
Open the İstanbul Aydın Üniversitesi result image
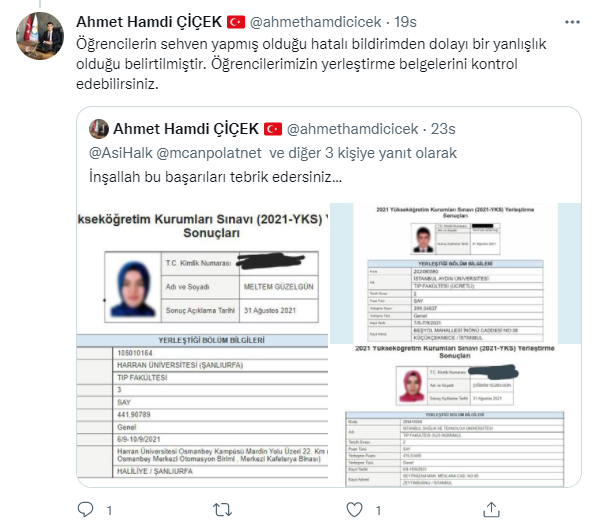[x=456, y=273]
